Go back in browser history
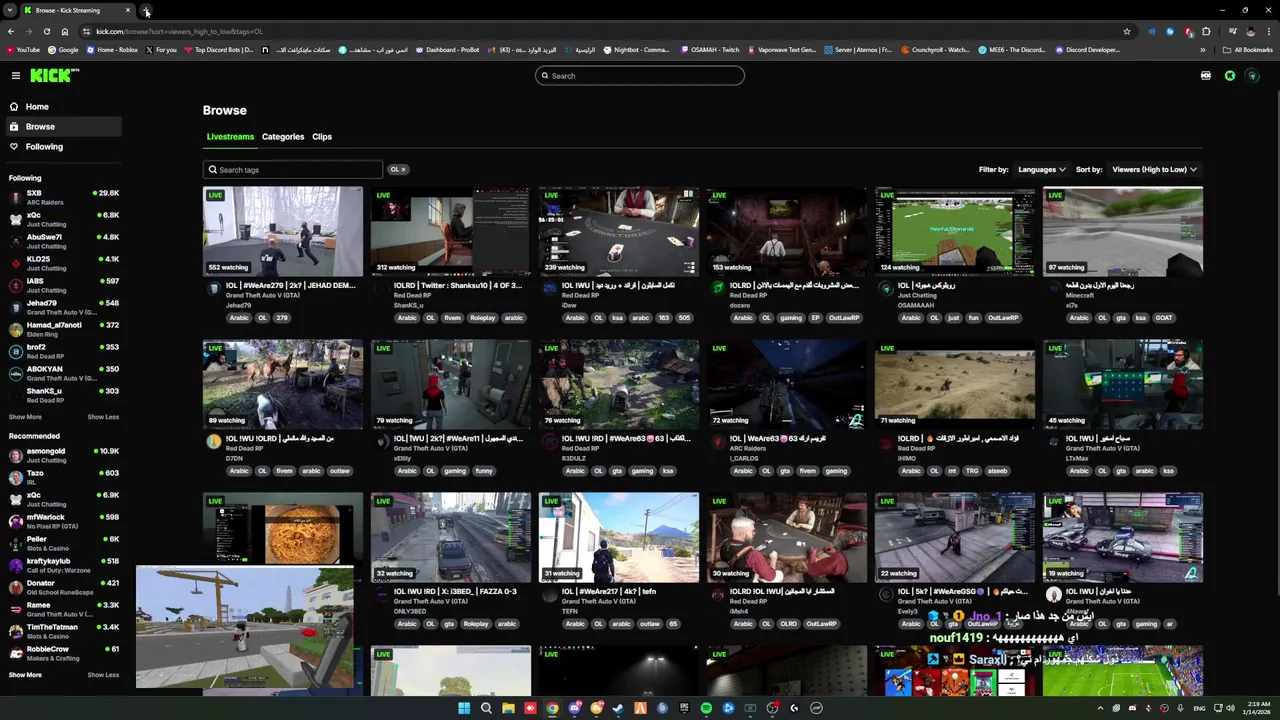 click(x=11, y=31)
